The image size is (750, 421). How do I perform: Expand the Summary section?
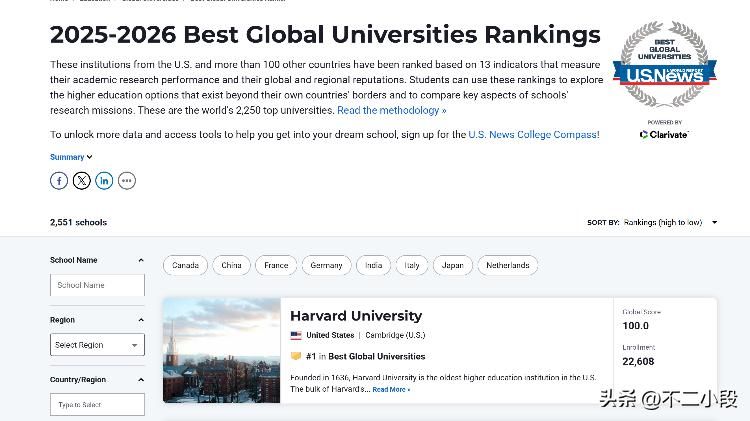point(71,157)
